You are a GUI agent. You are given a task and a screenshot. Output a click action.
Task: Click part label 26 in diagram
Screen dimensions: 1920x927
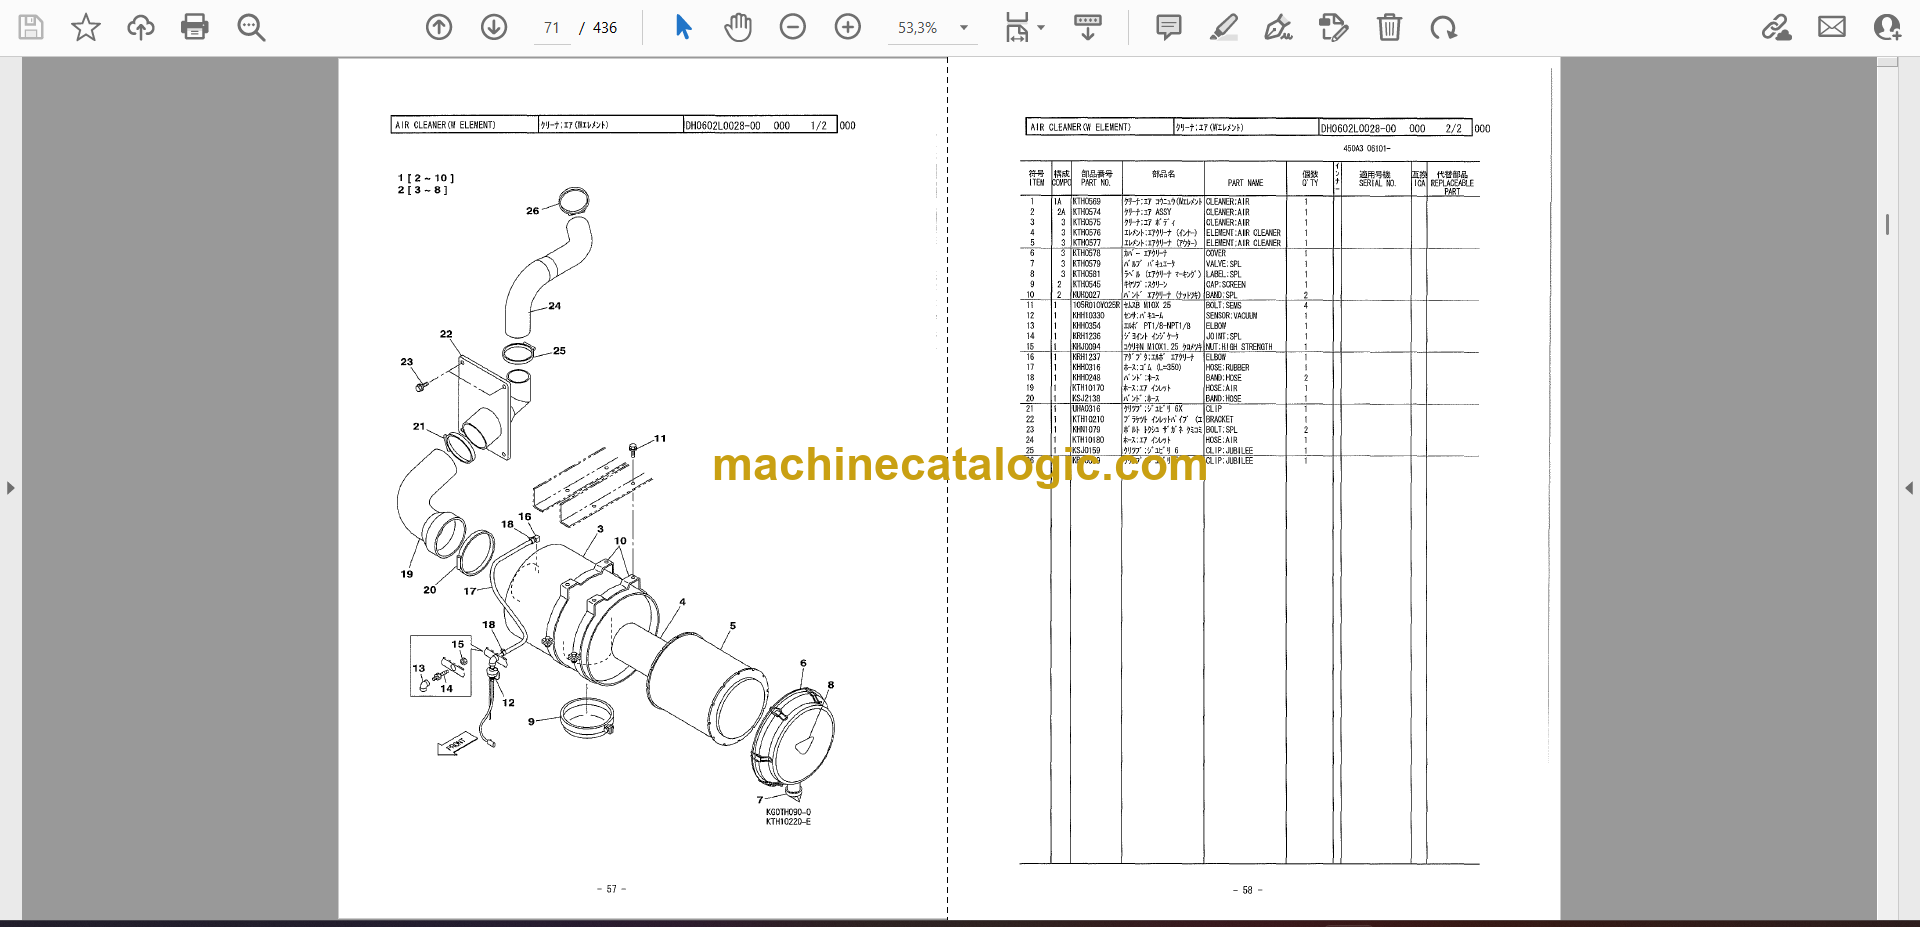pos(532,211)
